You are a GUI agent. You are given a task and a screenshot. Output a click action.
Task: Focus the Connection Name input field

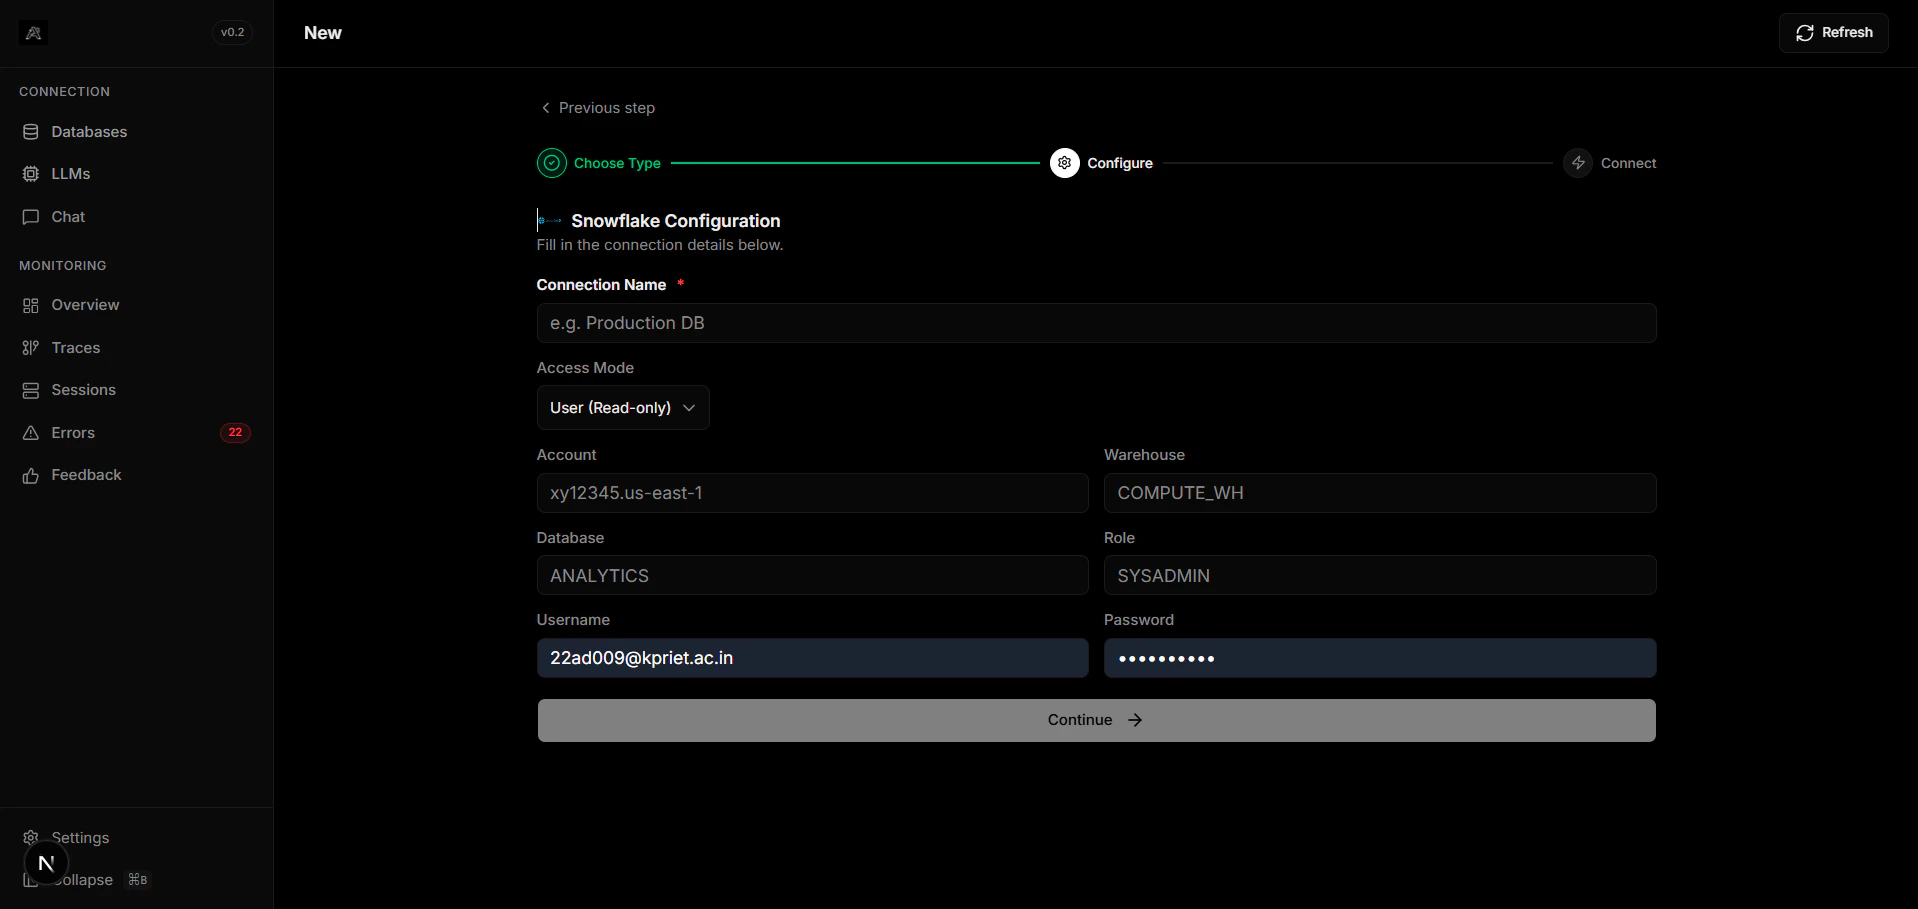(1096, 323)
